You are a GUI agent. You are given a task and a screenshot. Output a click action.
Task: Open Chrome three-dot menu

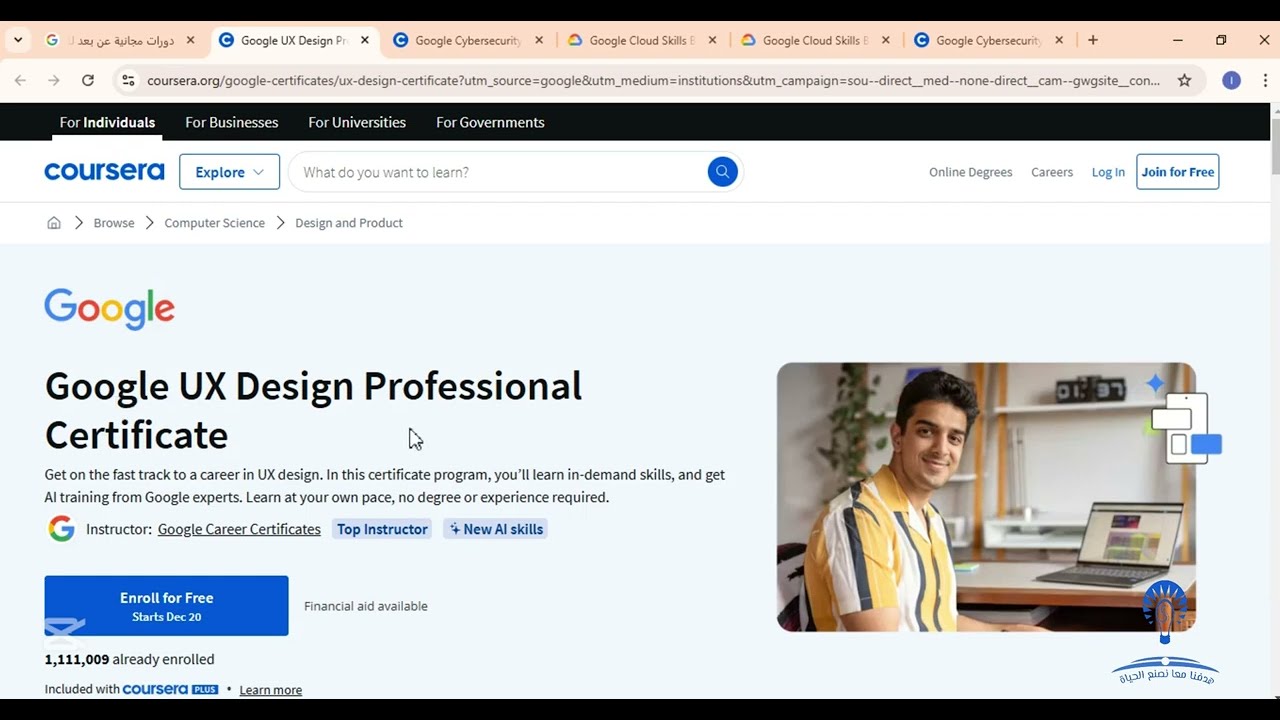coord(1265,80)
